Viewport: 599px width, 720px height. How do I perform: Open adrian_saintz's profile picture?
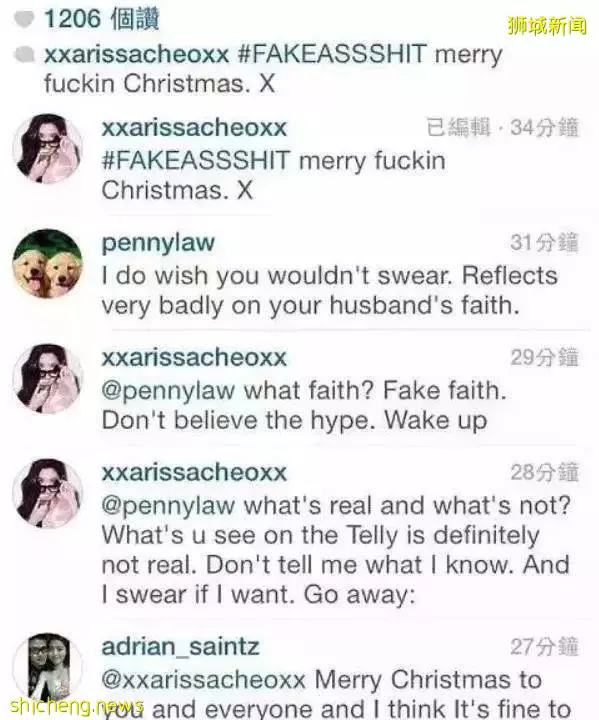(48, 668)
